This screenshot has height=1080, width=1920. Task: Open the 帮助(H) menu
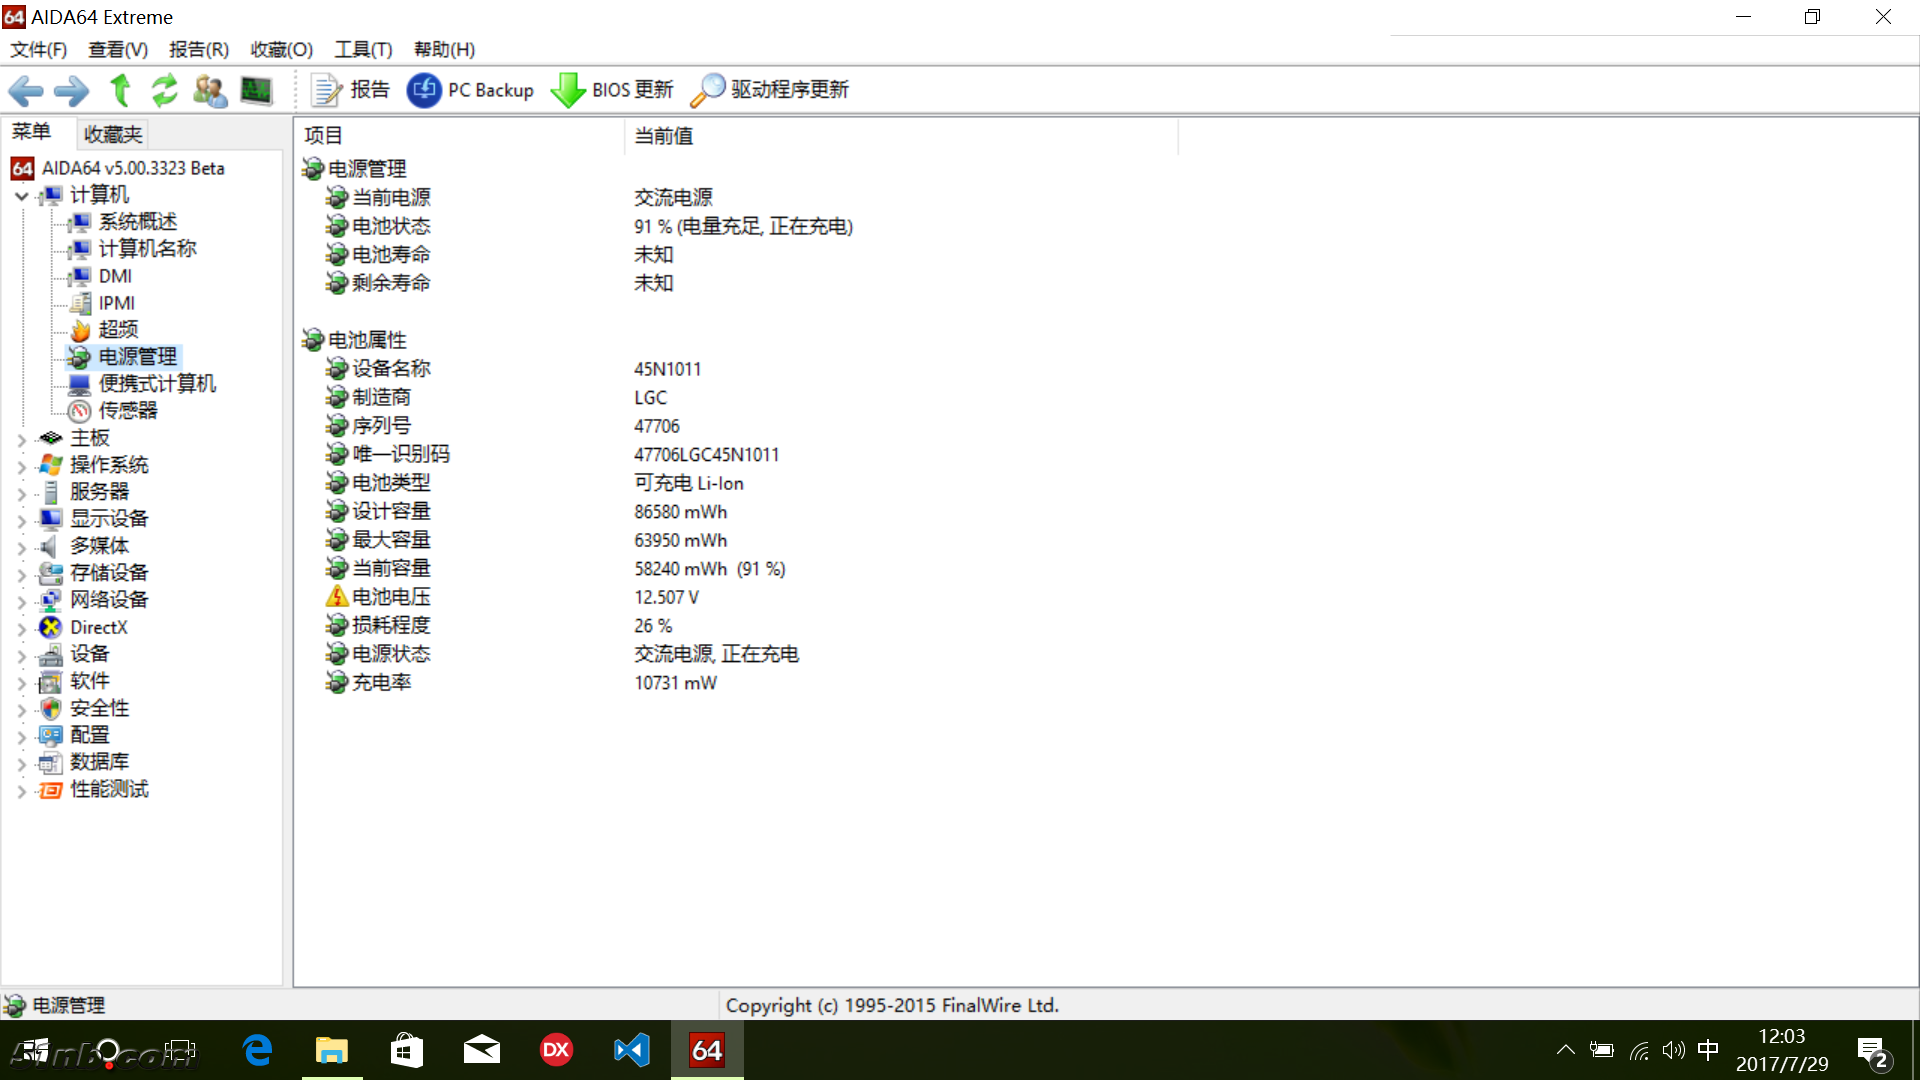[444, 49]
